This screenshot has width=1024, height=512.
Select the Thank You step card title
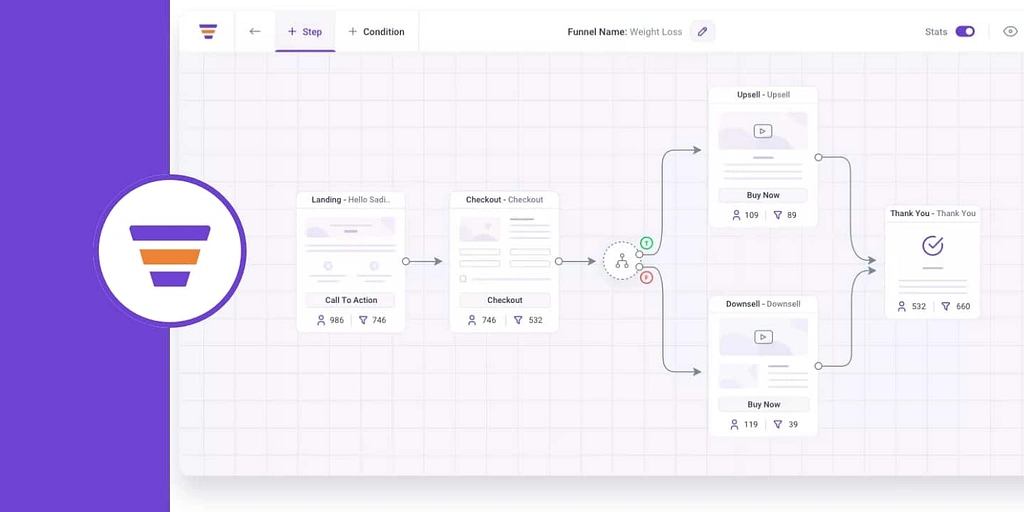coord(933,214)
